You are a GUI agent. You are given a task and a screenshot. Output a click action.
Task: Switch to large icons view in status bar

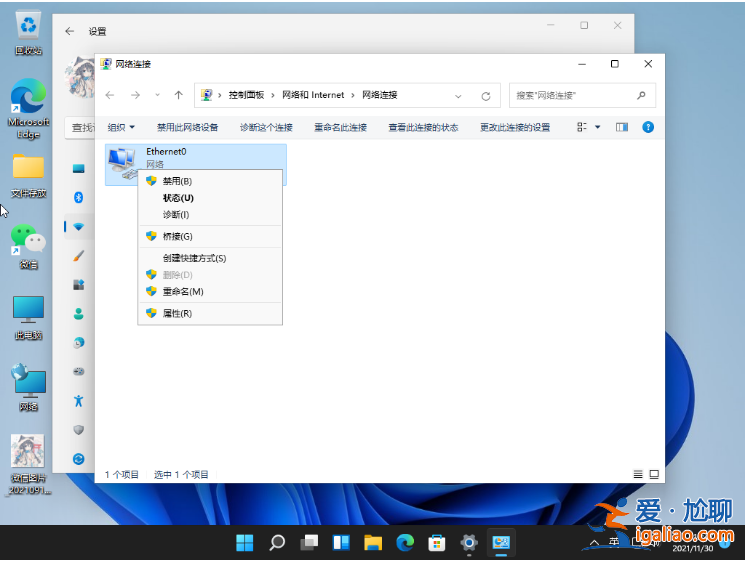(654, 474)
